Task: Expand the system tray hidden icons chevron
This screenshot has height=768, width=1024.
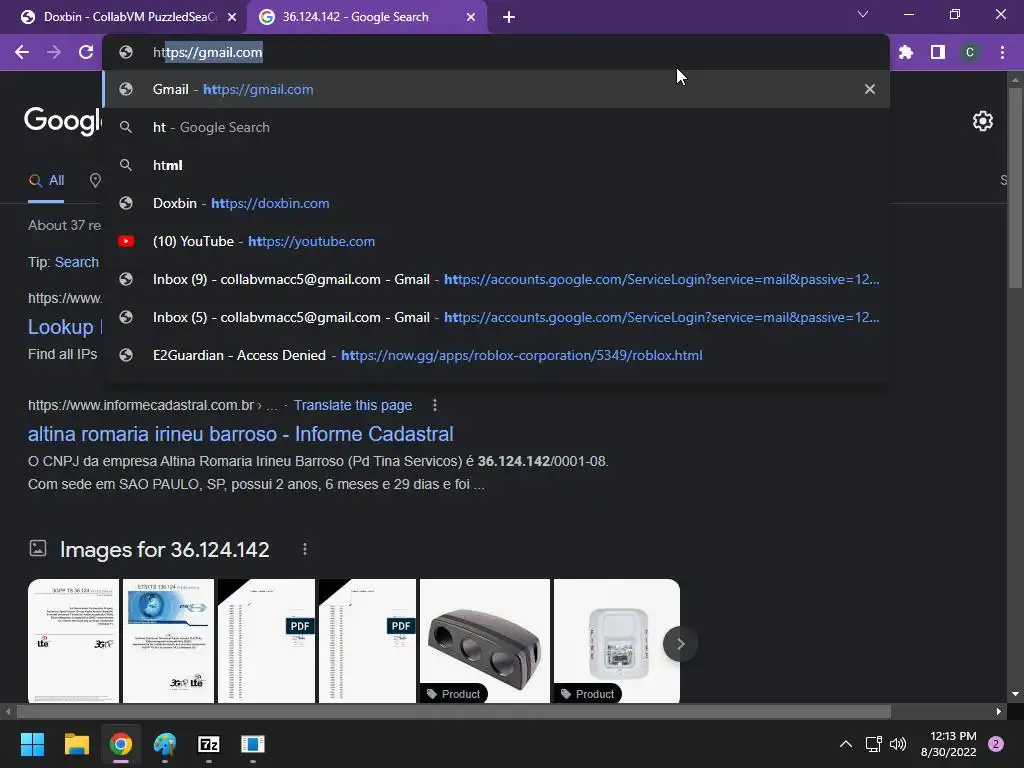Action: point(846,744)
